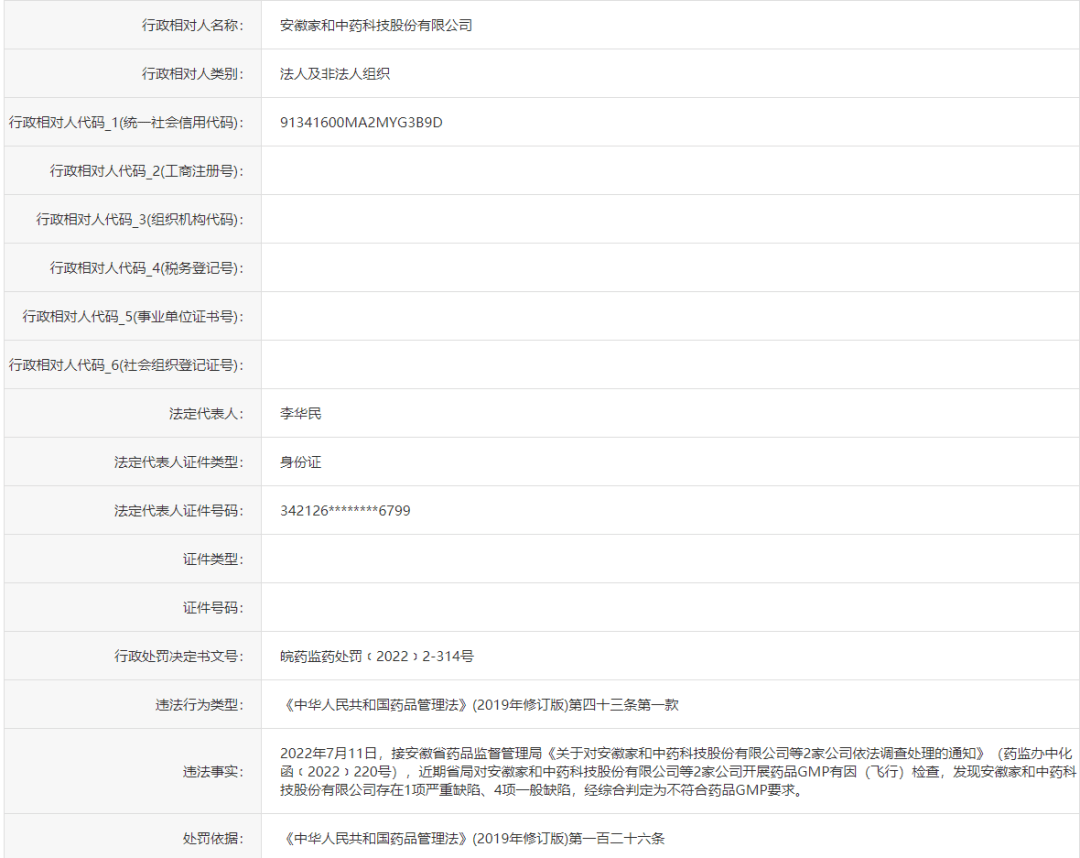This screenshot has width=1080, height=858.
Task: Select the 身份证 value
Action: tap(300, 462)
